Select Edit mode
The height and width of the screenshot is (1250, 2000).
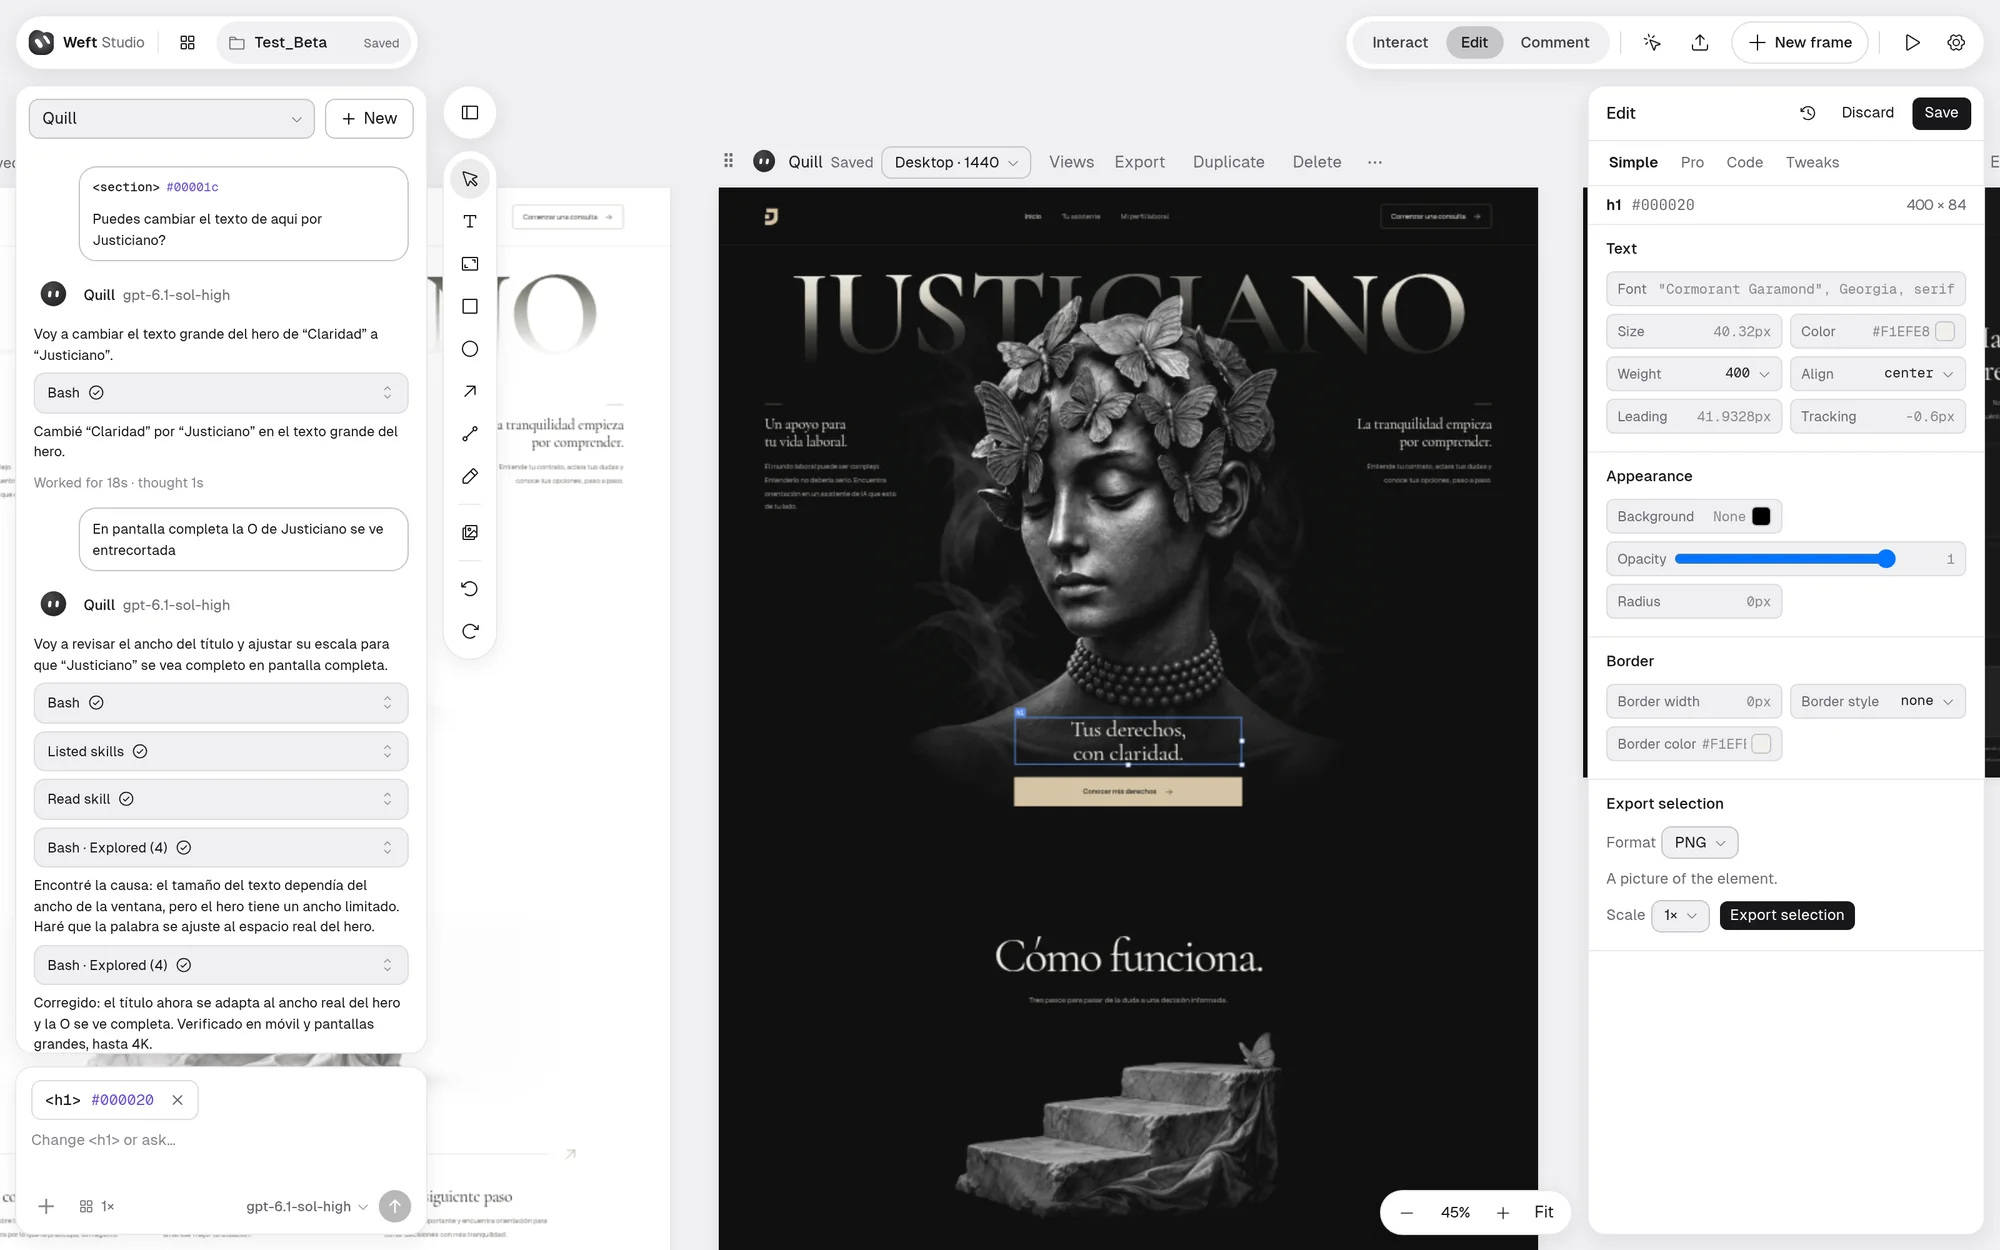coord(1474,43)
